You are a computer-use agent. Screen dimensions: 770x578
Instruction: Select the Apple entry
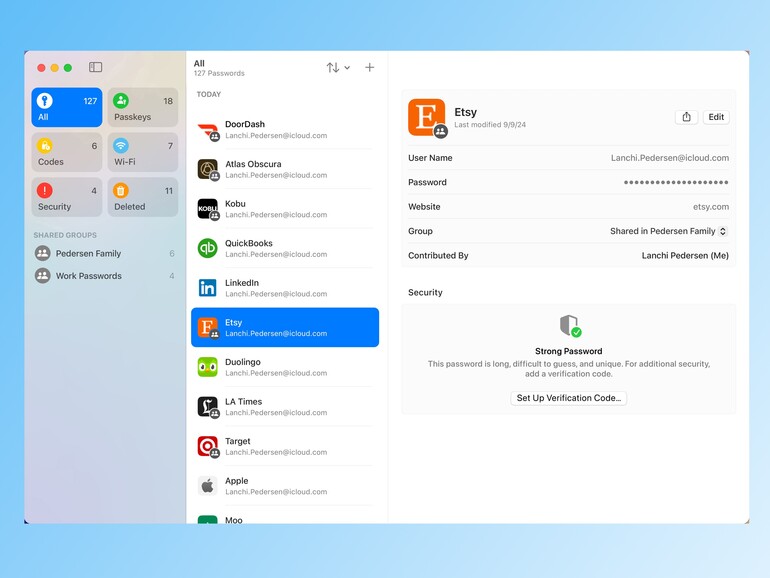click(x=285, y=486)
